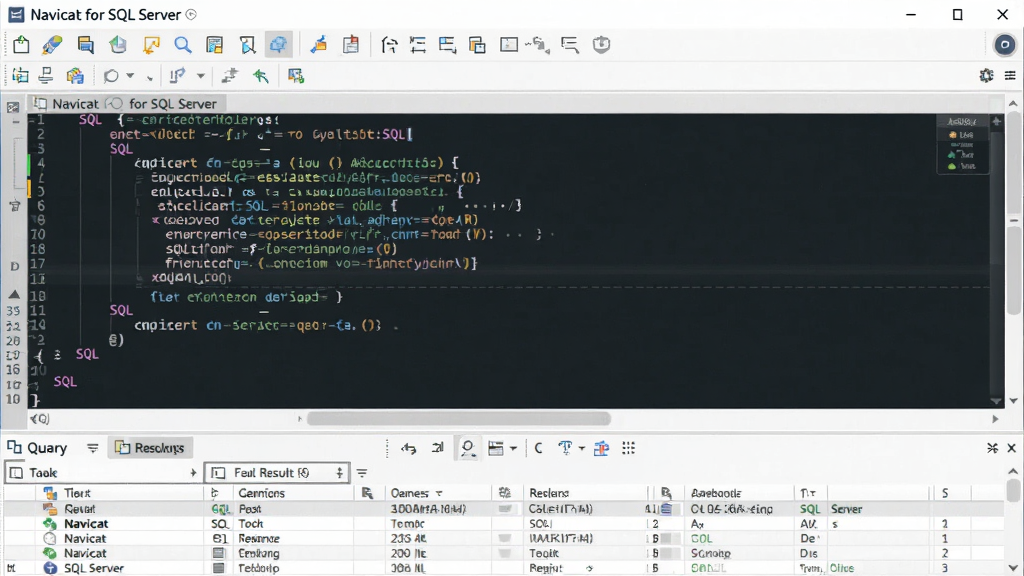Click the up triangle in the editor gutter

click(x=14, y=295)
